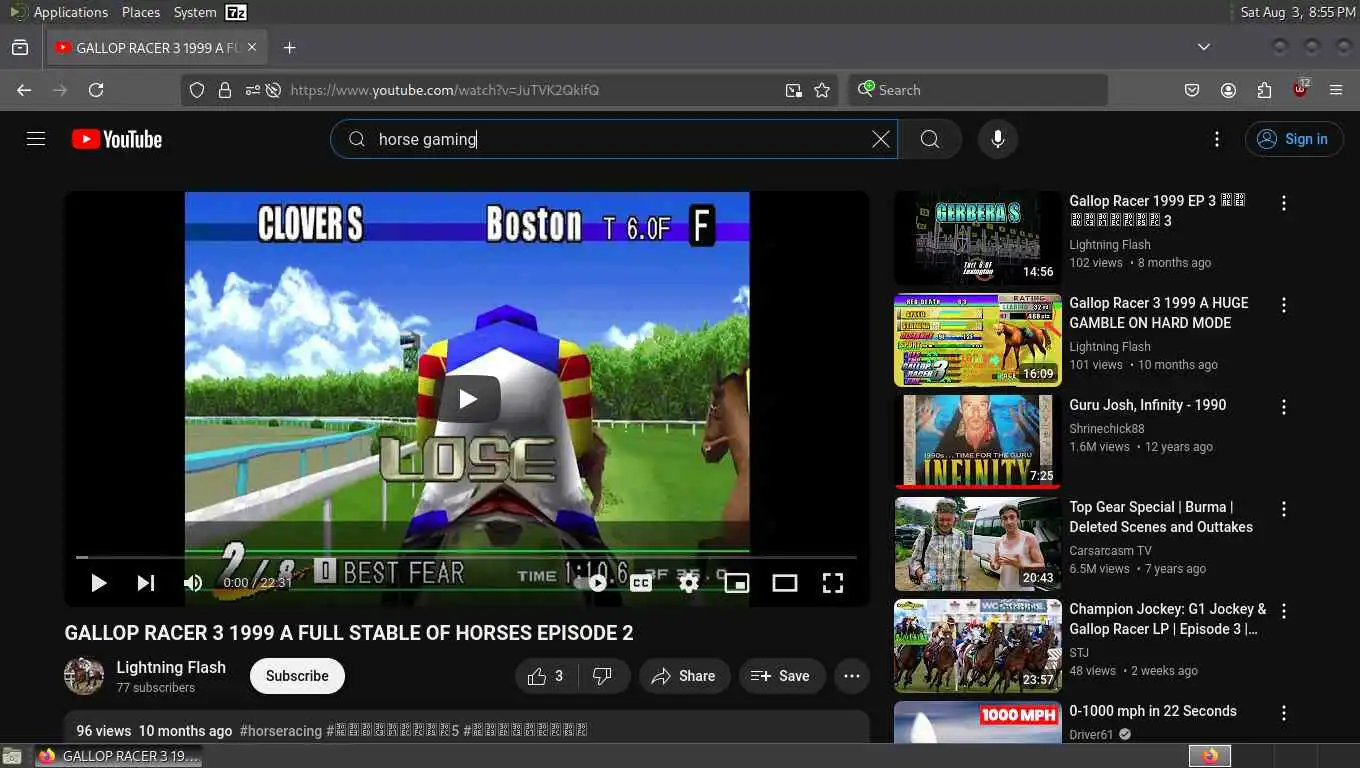Click the play button in player controls

(98, 582)
